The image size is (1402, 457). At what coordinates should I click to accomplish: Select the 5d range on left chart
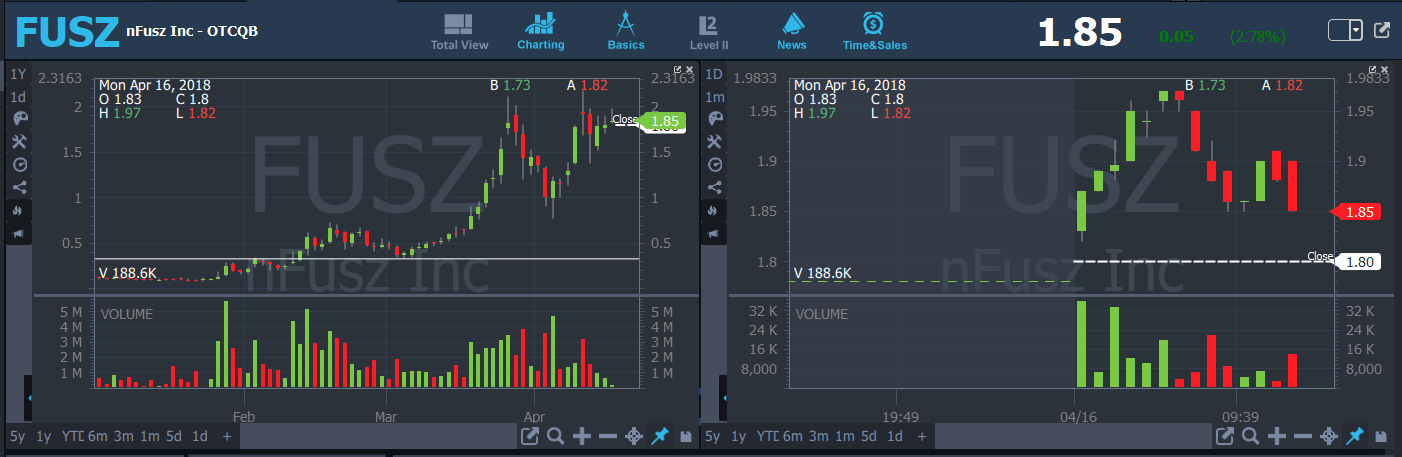click(x=174, y=436)
